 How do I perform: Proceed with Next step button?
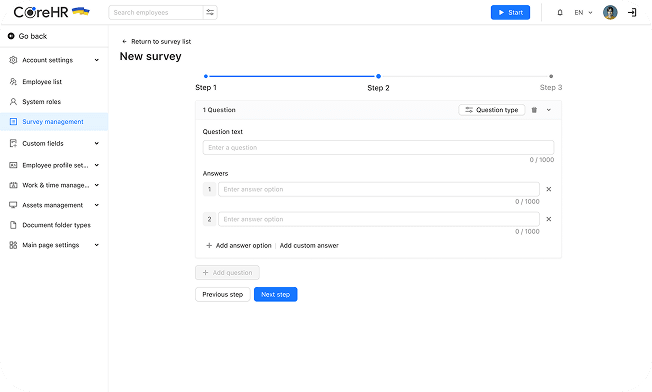[275, 294]
